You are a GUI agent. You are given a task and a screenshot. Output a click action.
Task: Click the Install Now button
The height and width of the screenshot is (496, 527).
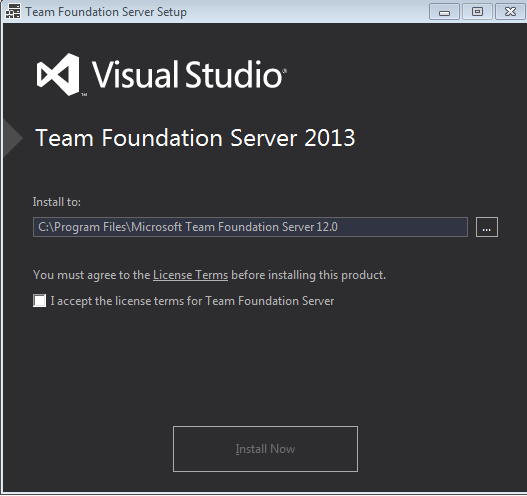pyautogui.click(x=265, y=449)
